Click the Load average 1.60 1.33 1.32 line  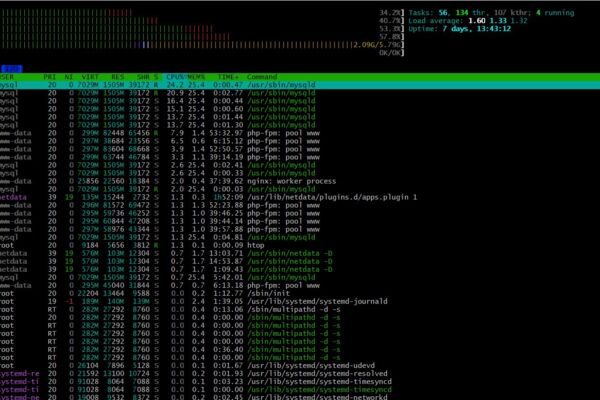pos(468,21)
